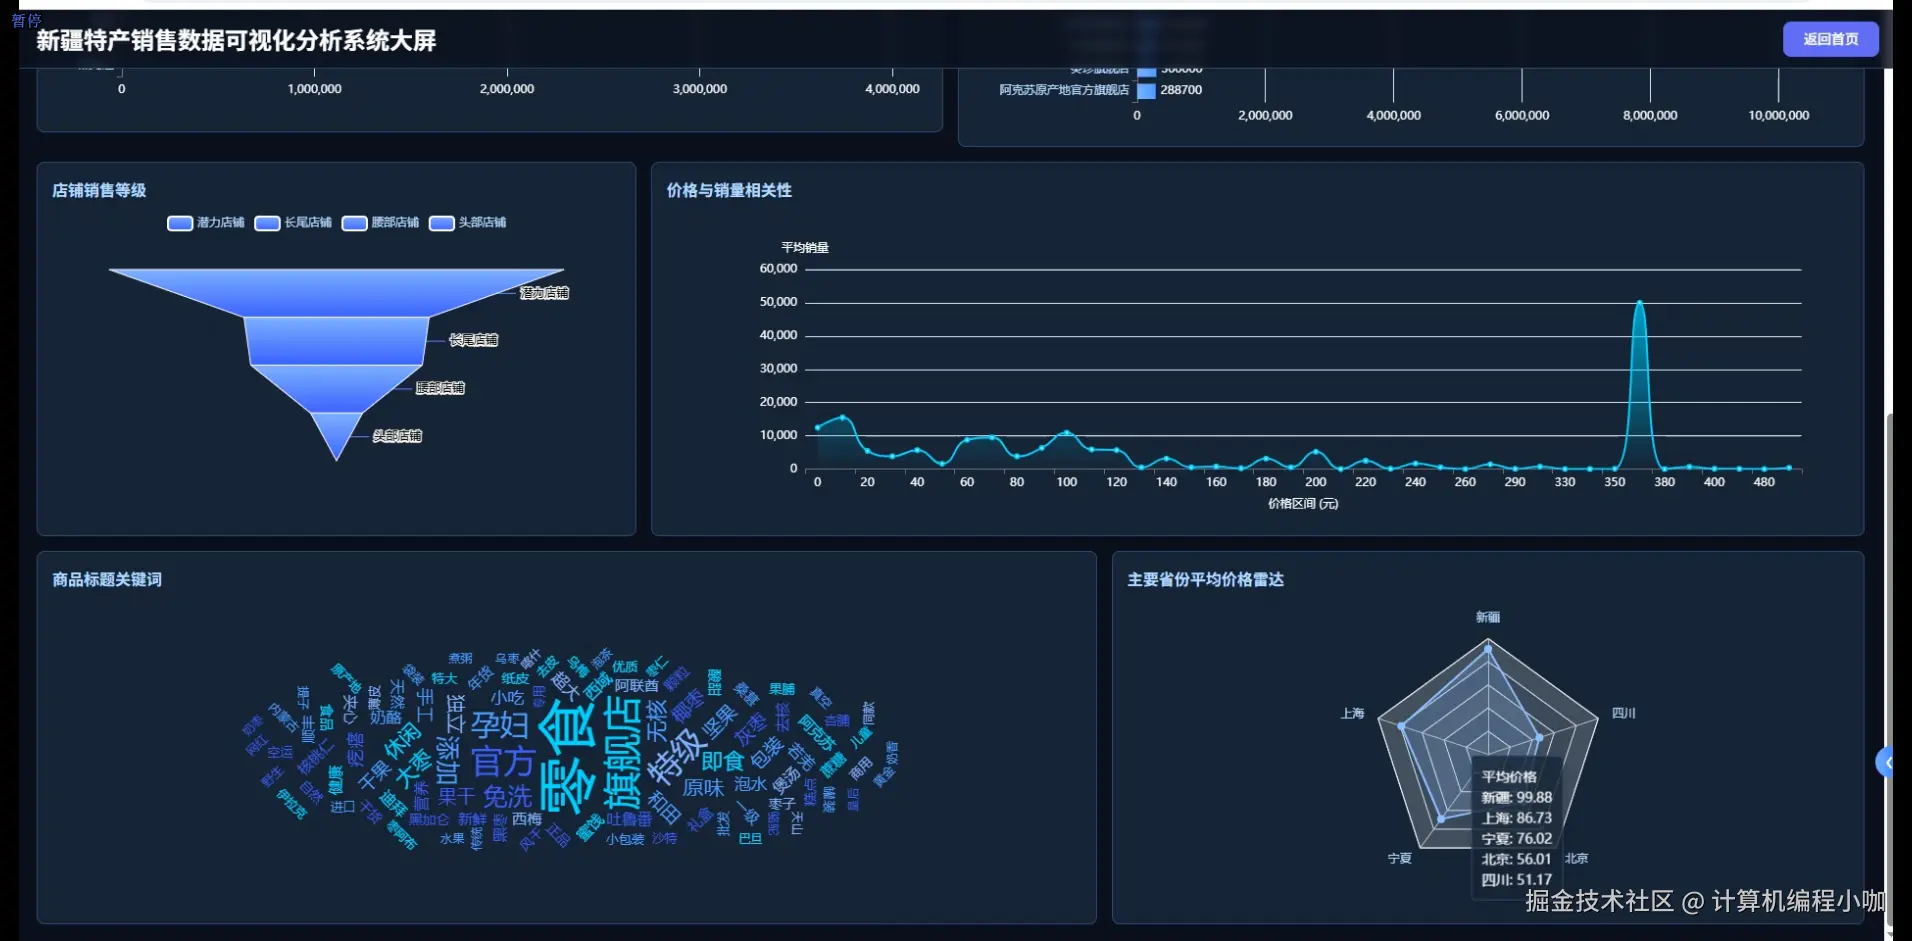
Task: Click the word 旗舰店 in the word cloud
Action: 622,751
